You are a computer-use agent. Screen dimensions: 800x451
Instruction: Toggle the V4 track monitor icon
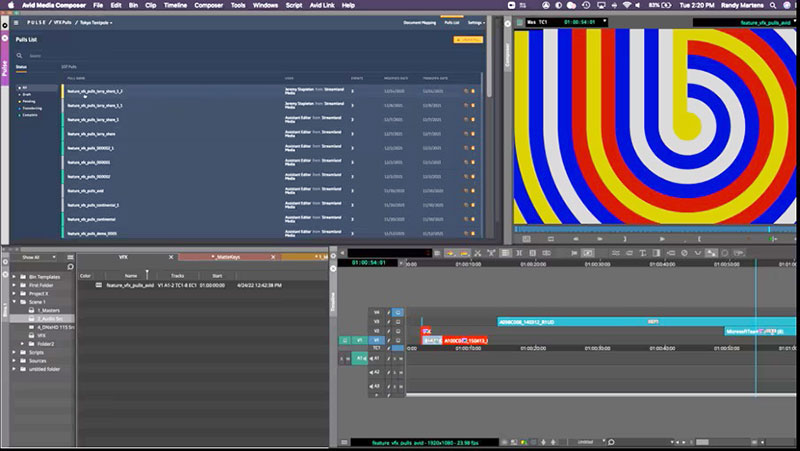click(397, 312)
